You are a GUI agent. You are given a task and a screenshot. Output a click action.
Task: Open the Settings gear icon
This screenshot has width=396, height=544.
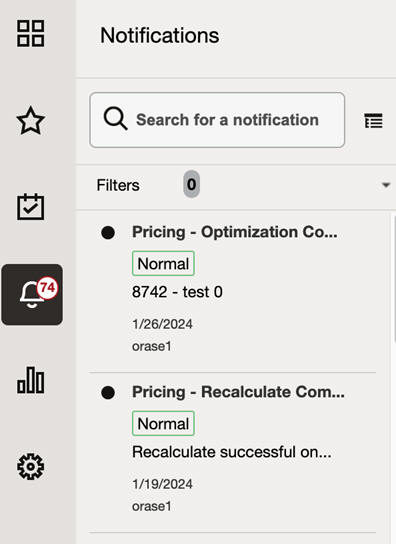tap(31, 467)
